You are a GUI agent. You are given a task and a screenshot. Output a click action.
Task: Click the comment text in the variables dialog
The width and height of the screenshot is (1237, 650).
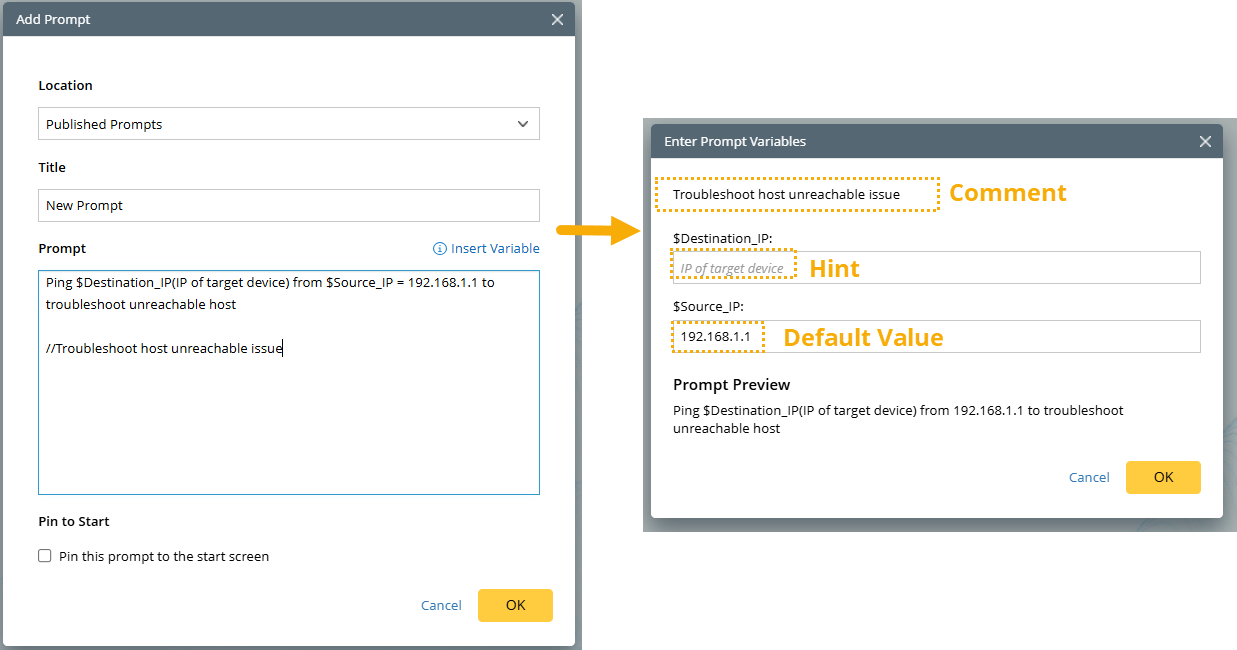786,194
